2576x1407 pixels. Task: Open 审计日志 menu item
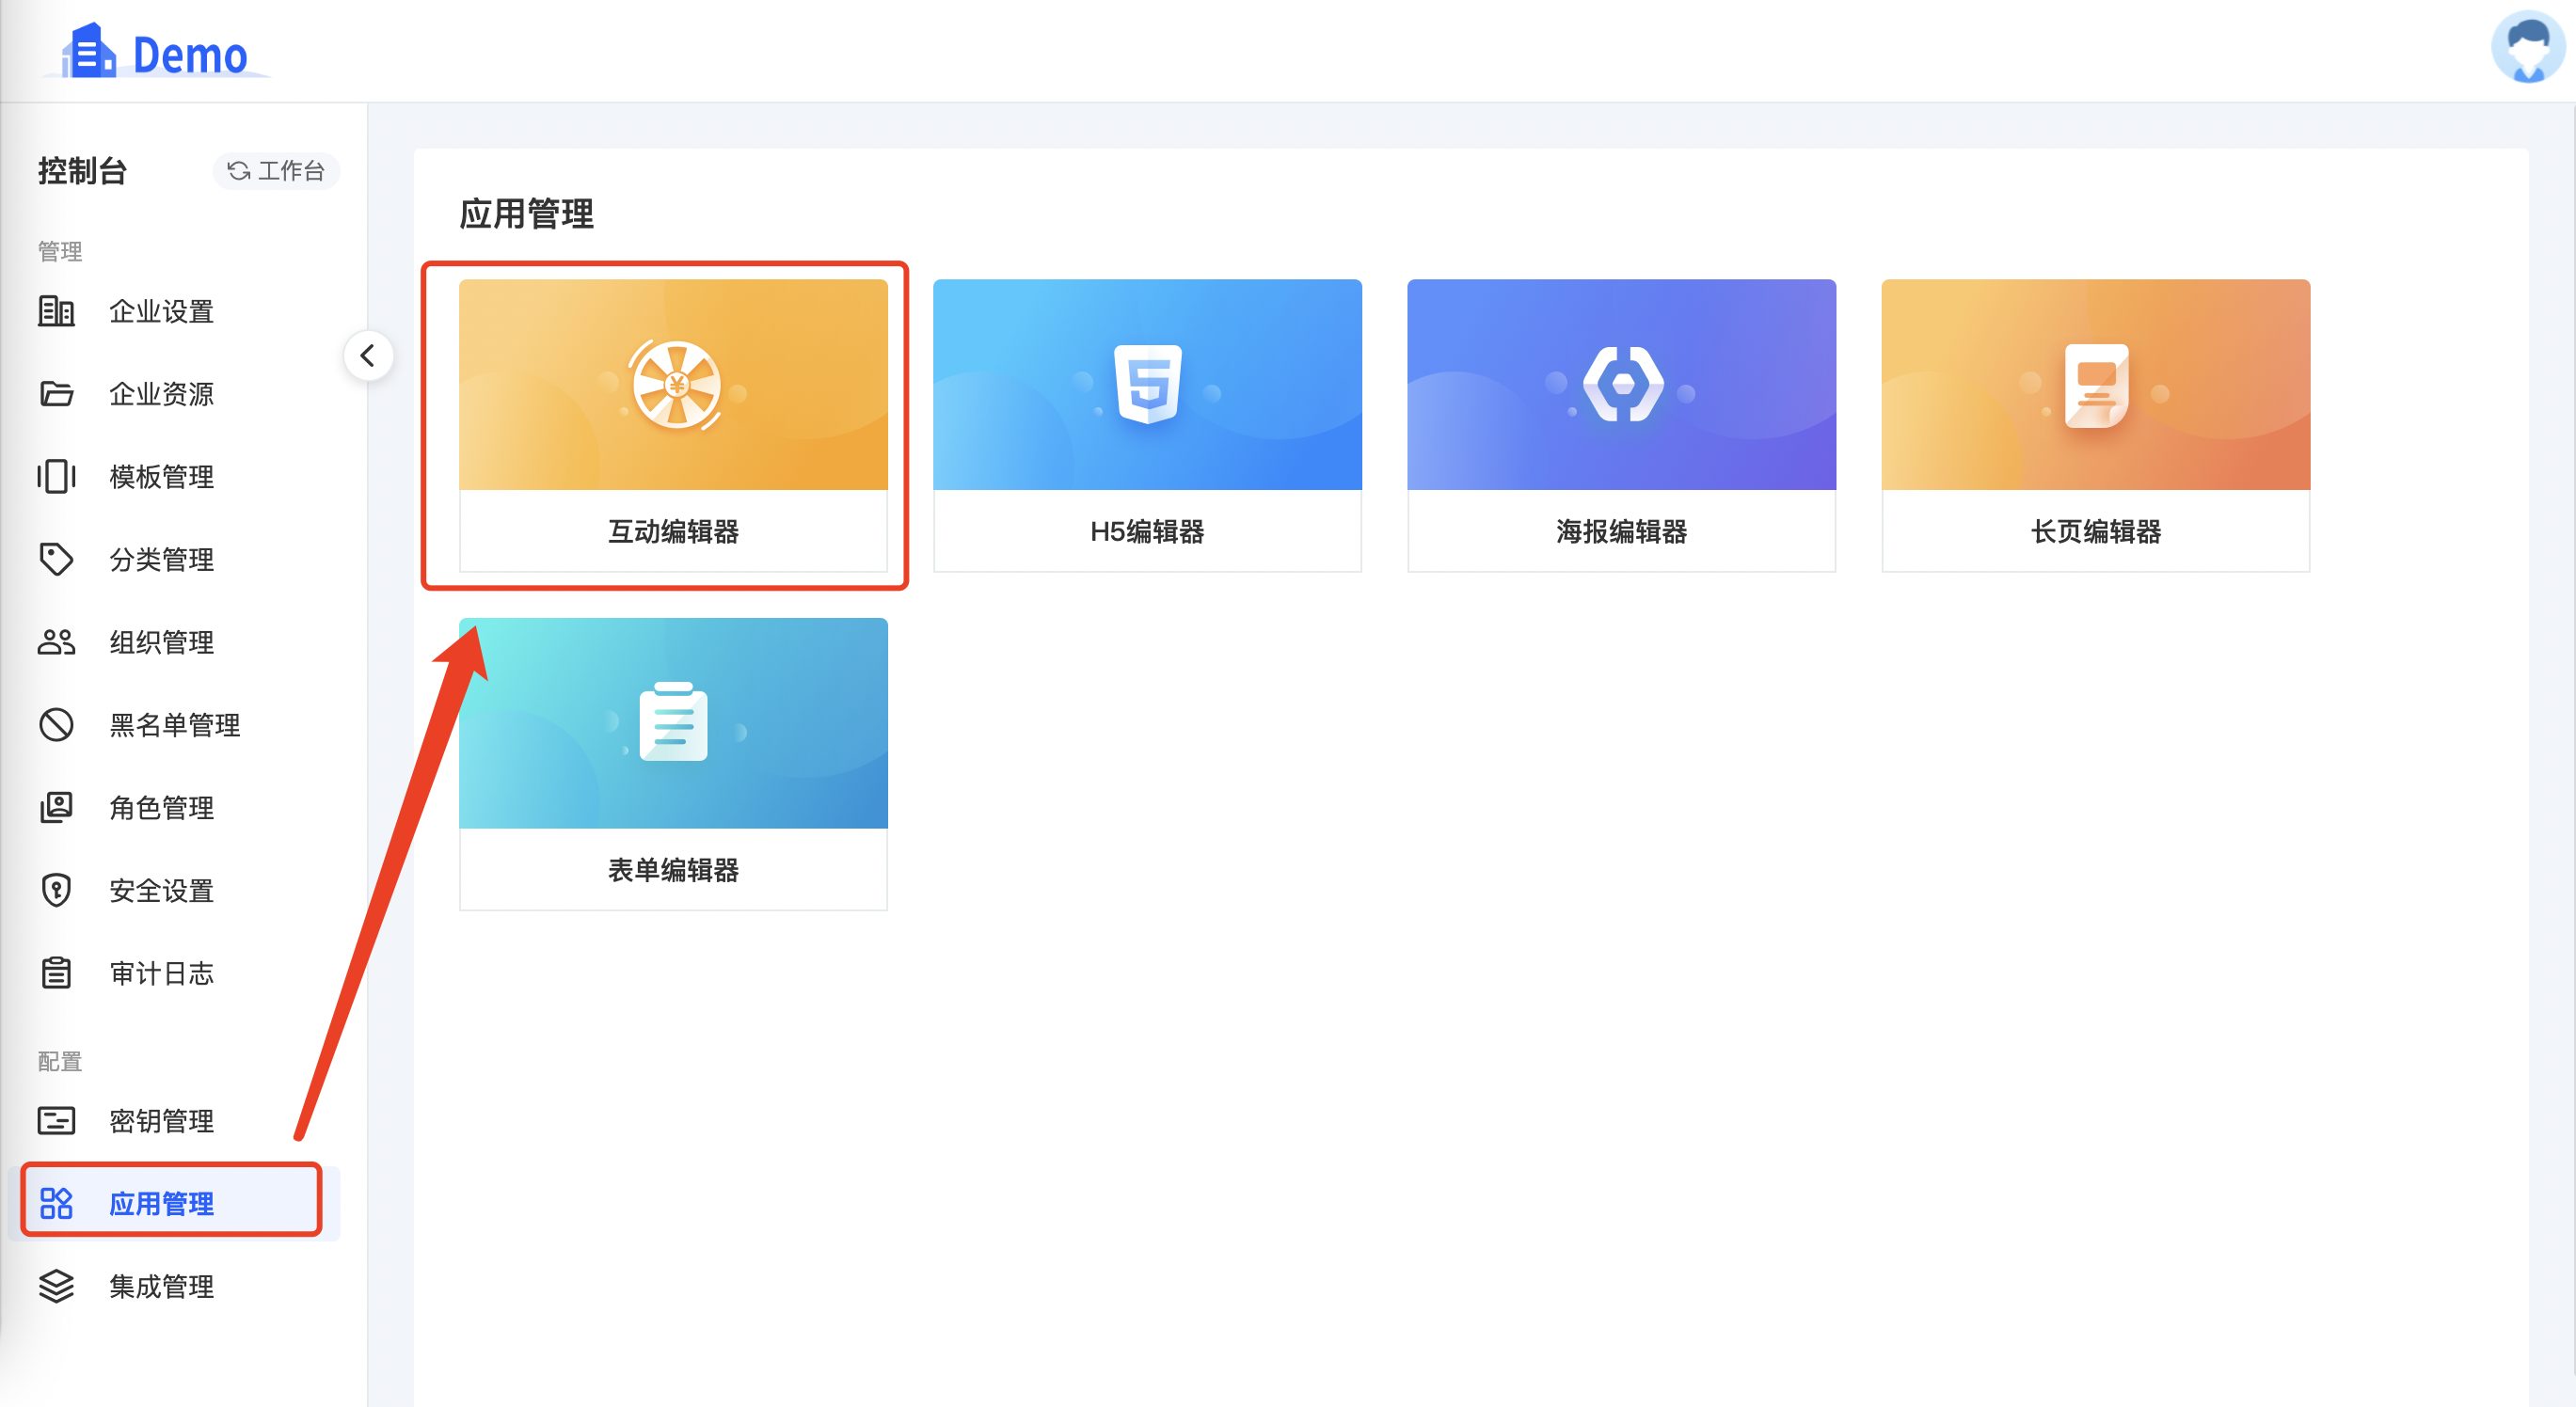[x=174, y=973]
